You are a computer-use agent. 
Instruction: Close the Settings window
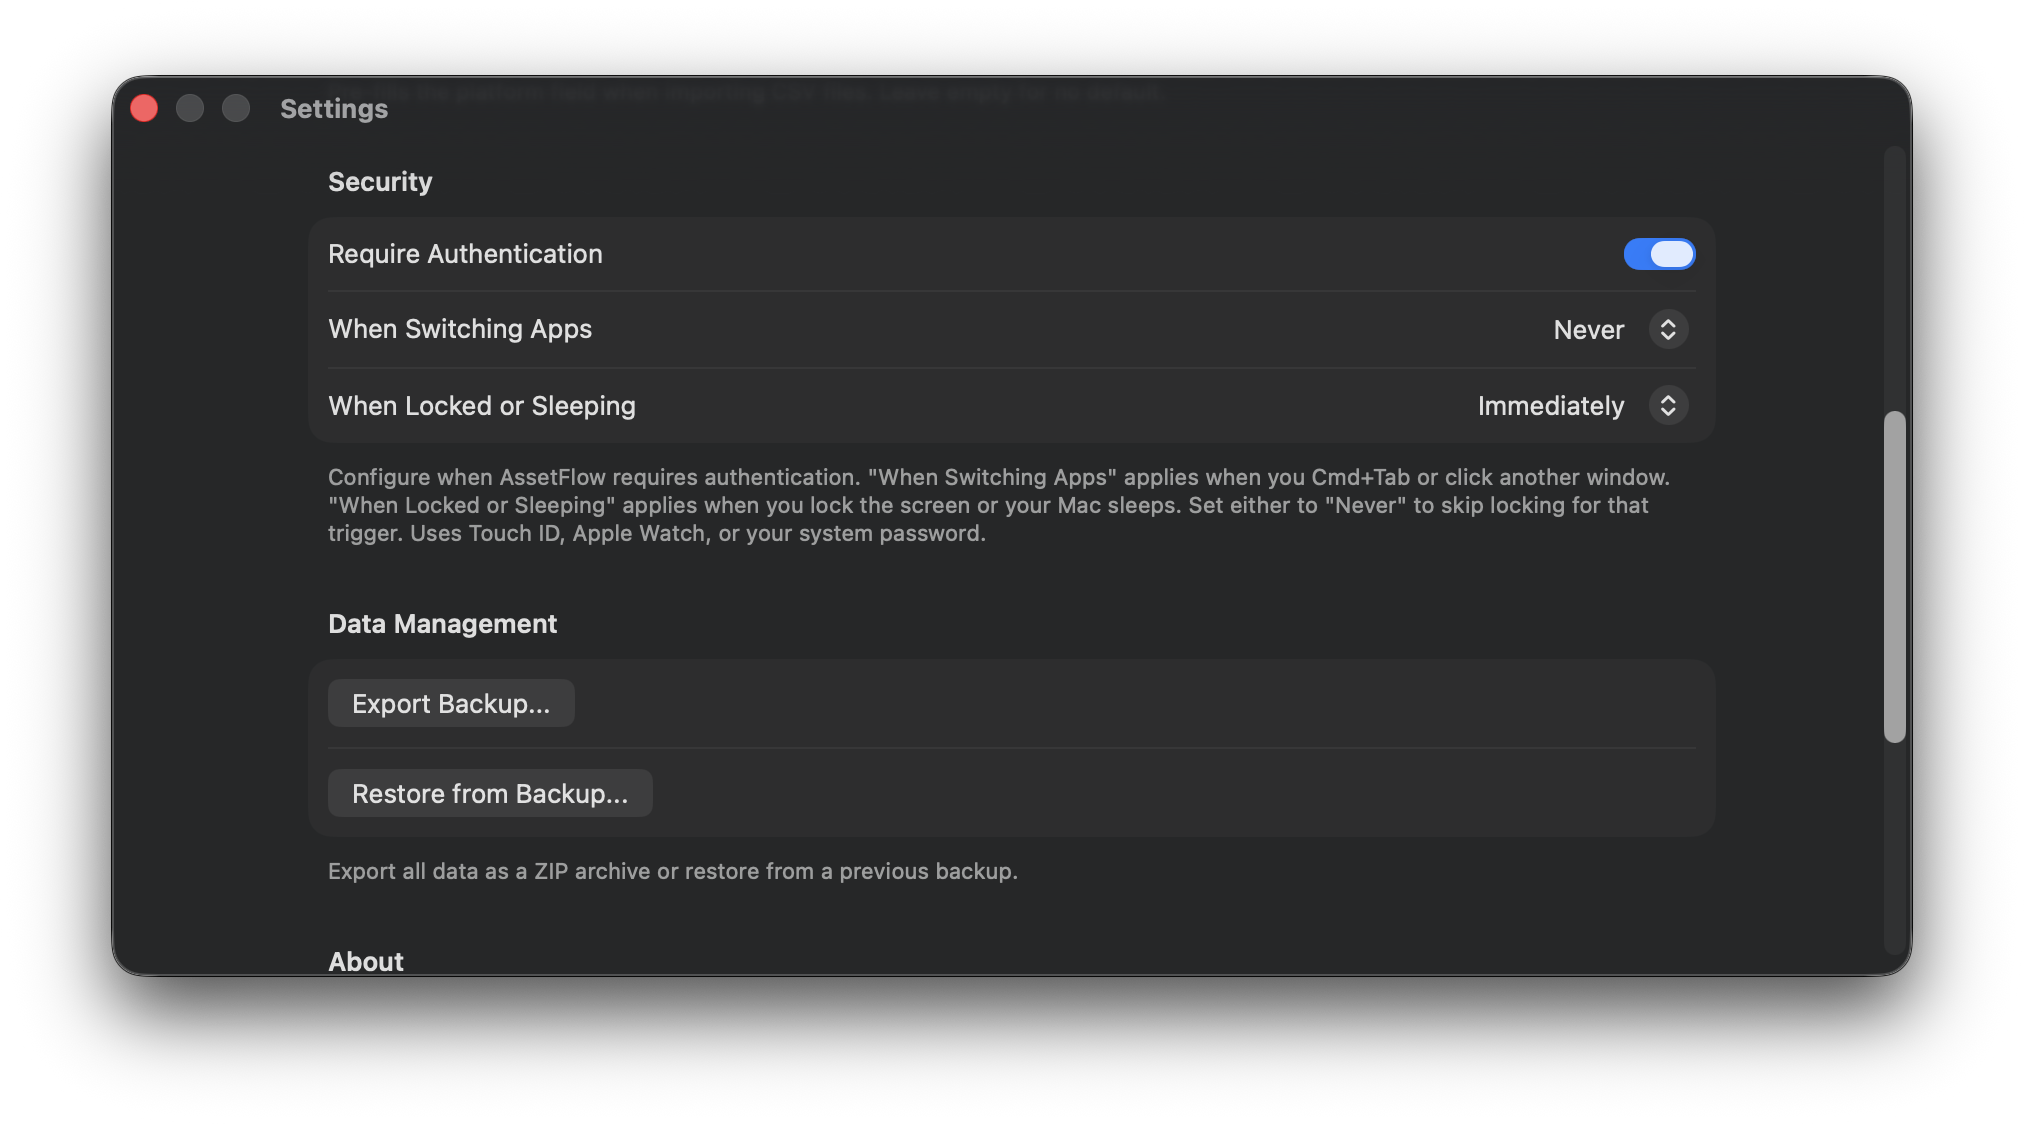tap(143, 107)
